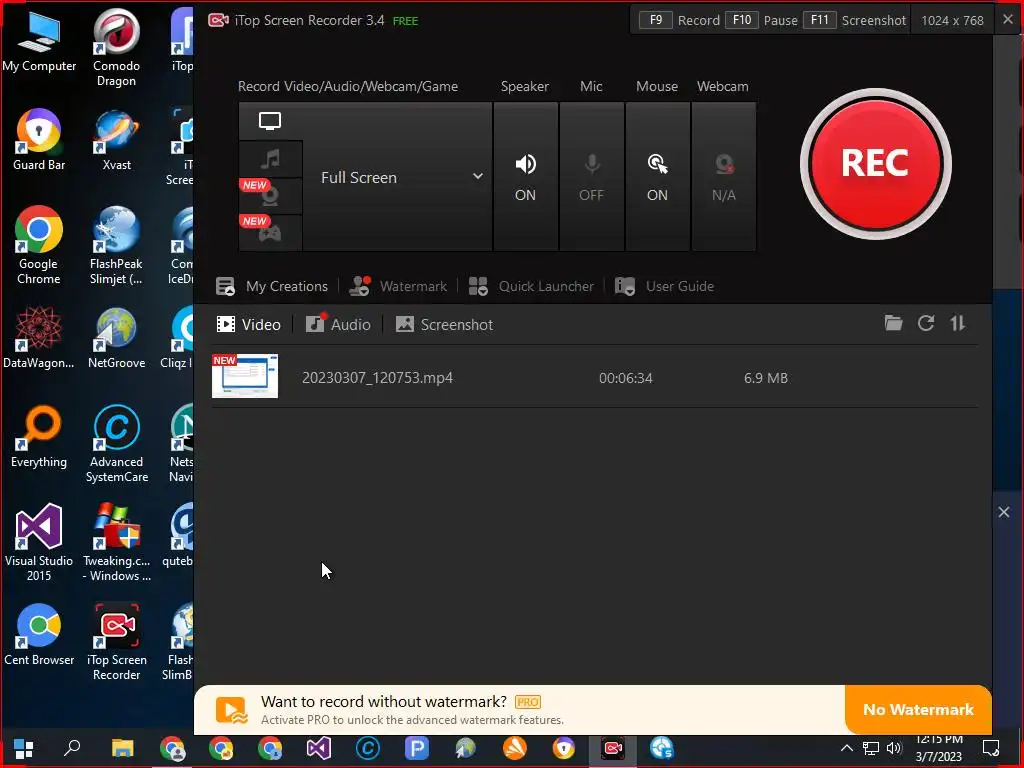This screenshot has width=1024, height=768.
Task: Toggle the Speaker ON setting
Action: pyautogui.click(x=526, y=177)
